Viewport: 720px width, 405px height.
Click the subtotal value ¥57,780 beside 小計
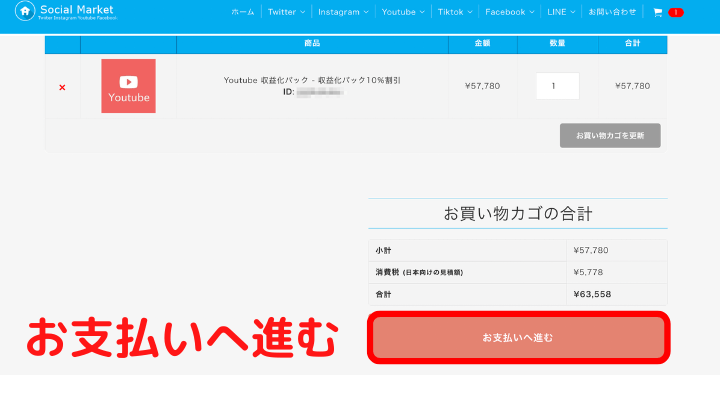[x=591, y=250]
